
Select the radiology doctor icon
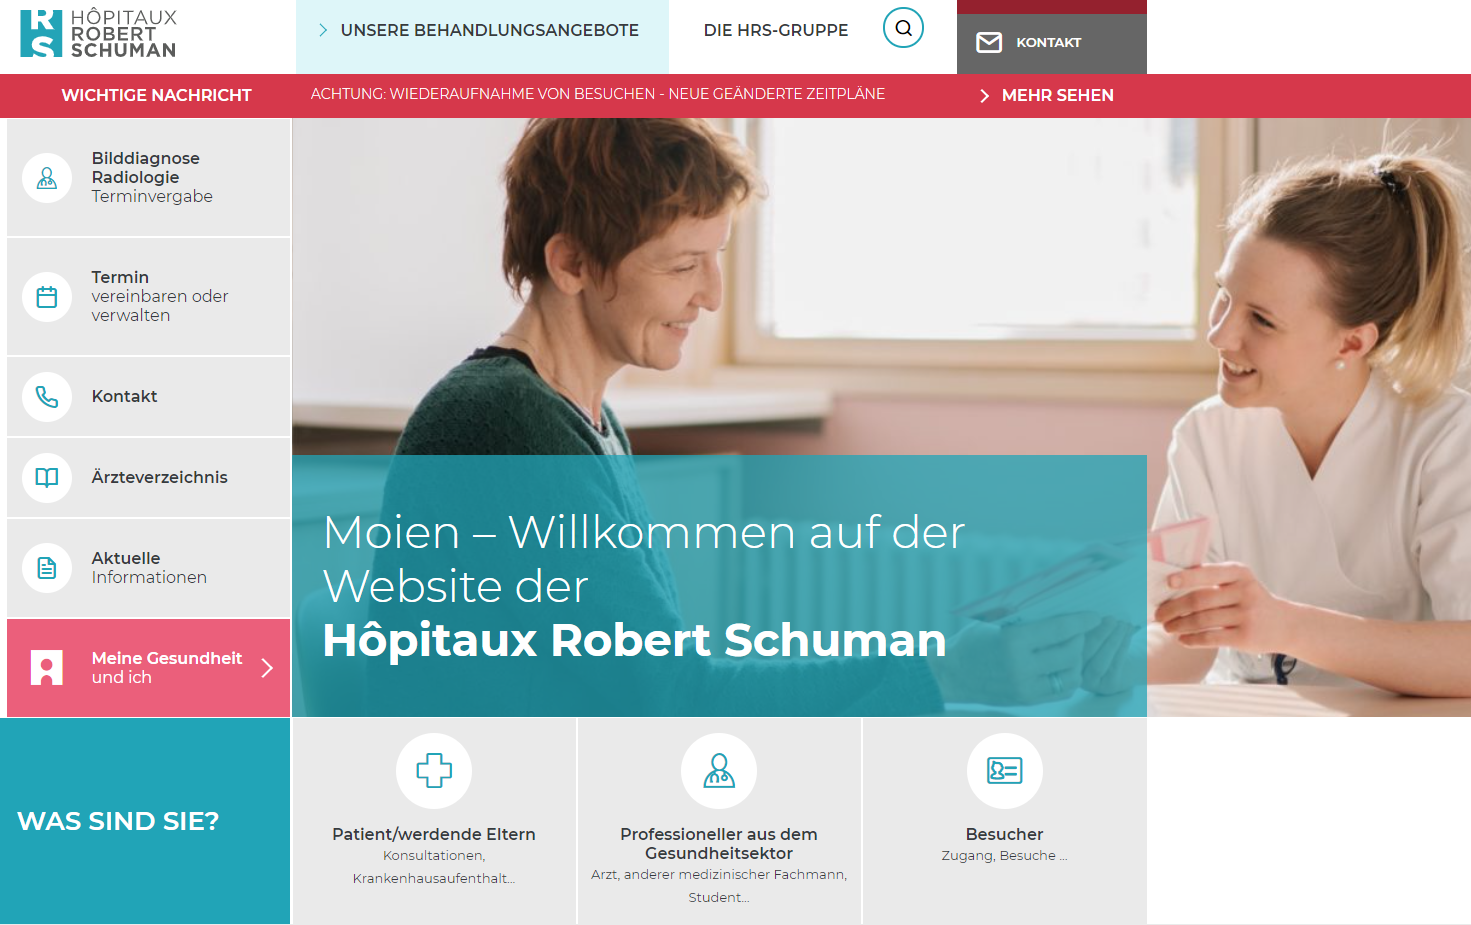pos(47,178)
